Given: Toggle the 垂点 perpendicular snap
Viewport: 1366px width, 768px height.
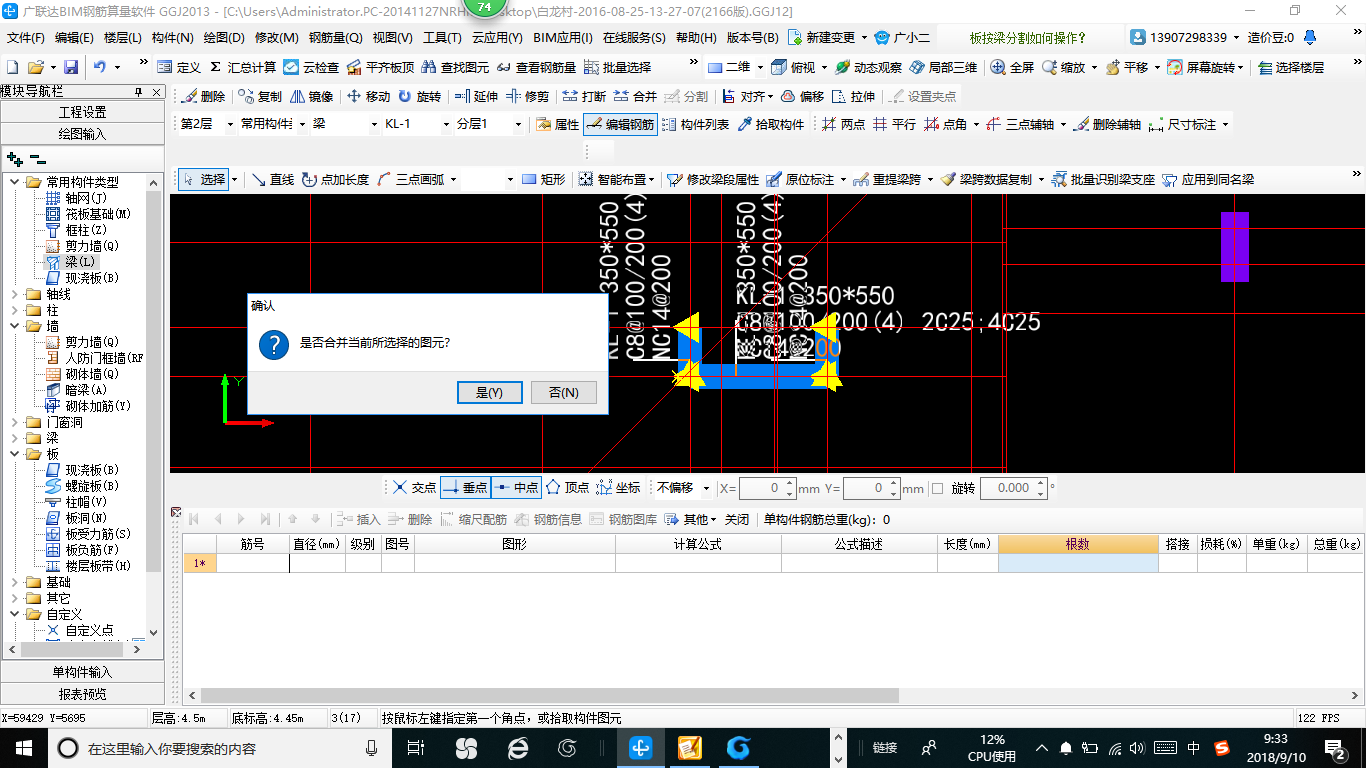Looking at the screenshot, I should tap(465, 488).
